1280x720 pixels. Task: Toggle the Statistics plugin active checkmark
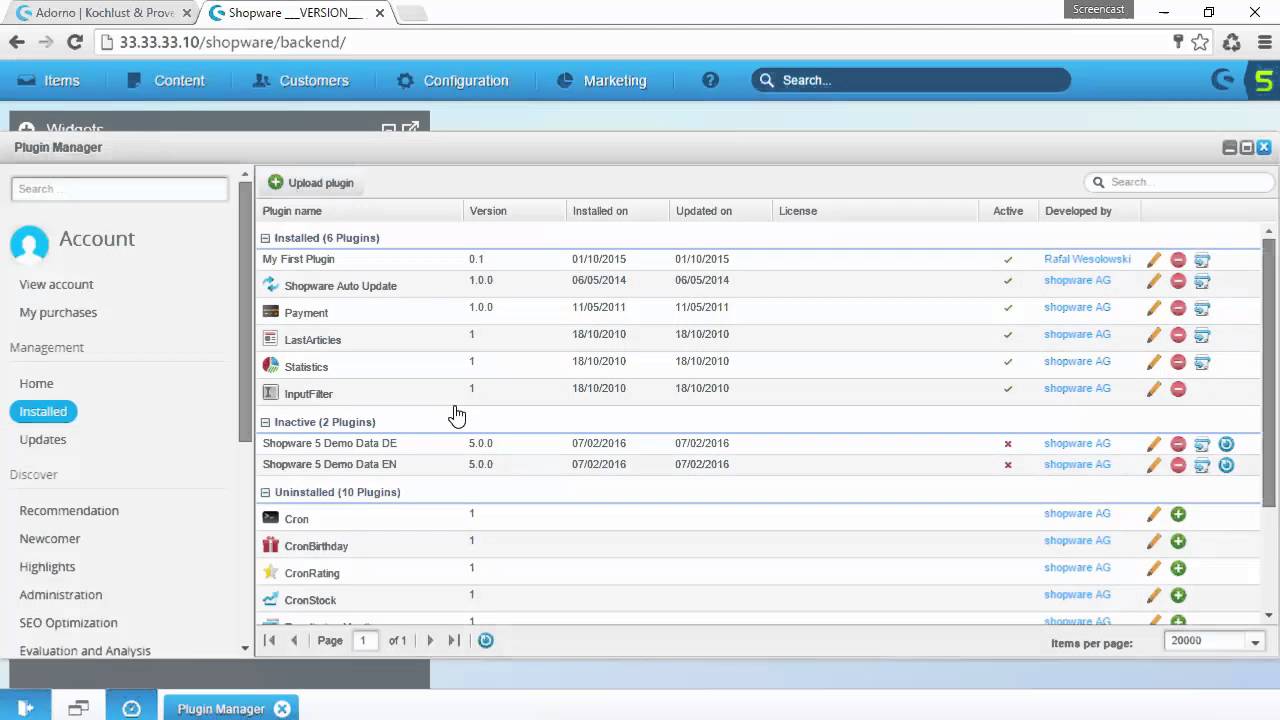1008,362
